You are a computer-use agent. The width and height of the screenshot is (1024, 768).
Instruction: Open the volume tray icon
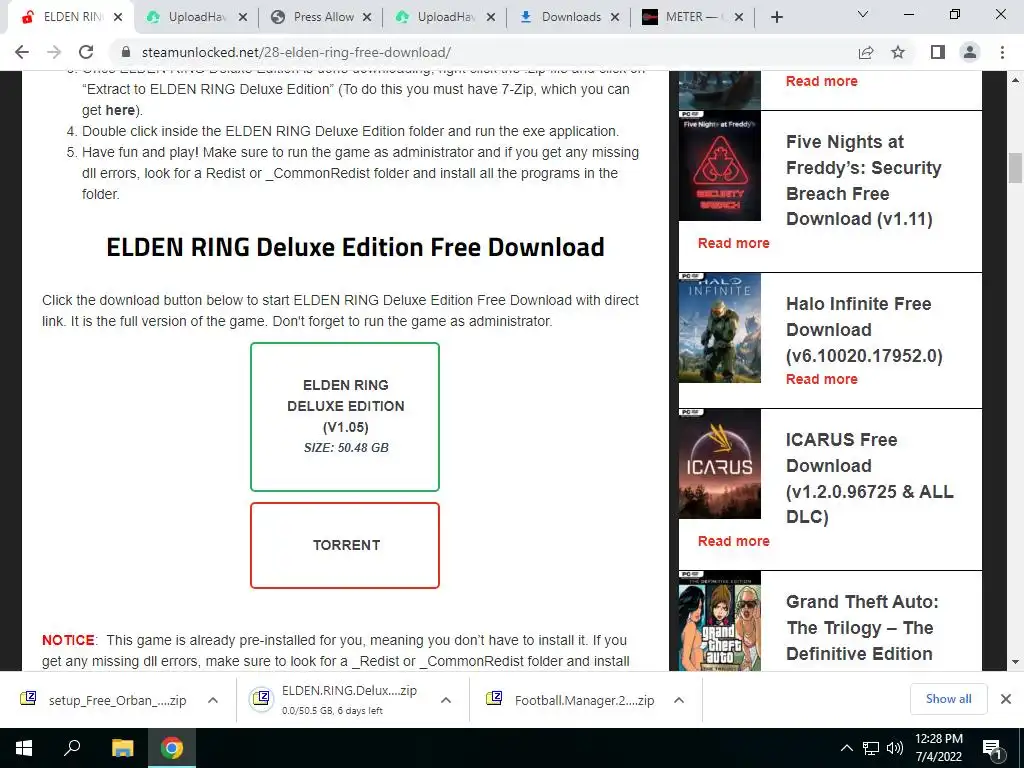[895, 748]
